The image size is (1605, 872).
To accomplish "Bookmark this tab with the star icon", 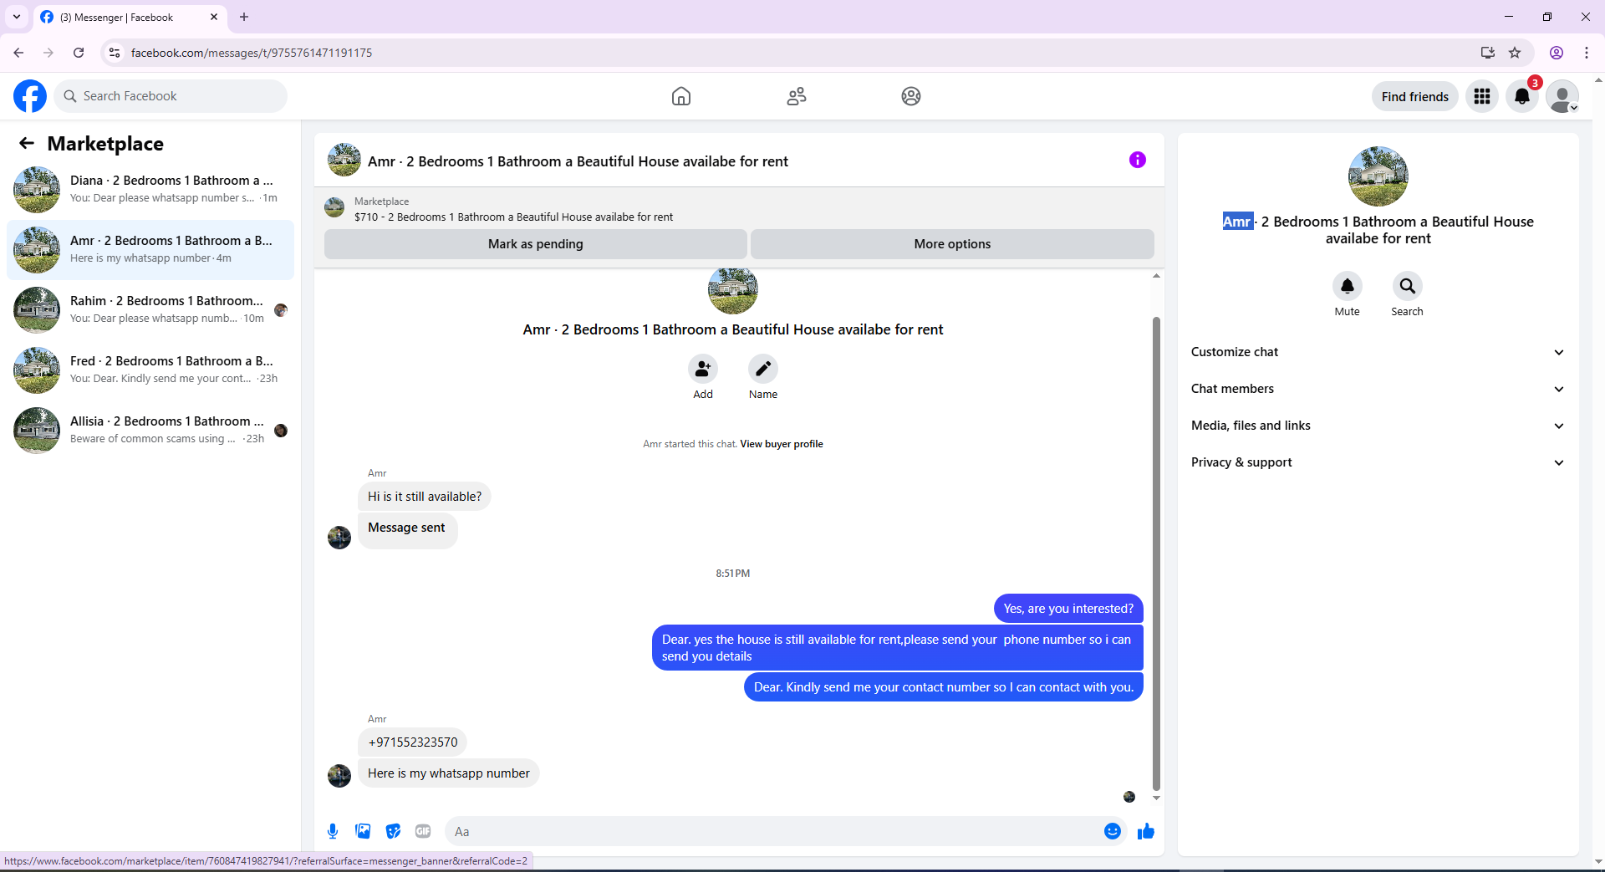I will click(x=1515, y=53).
